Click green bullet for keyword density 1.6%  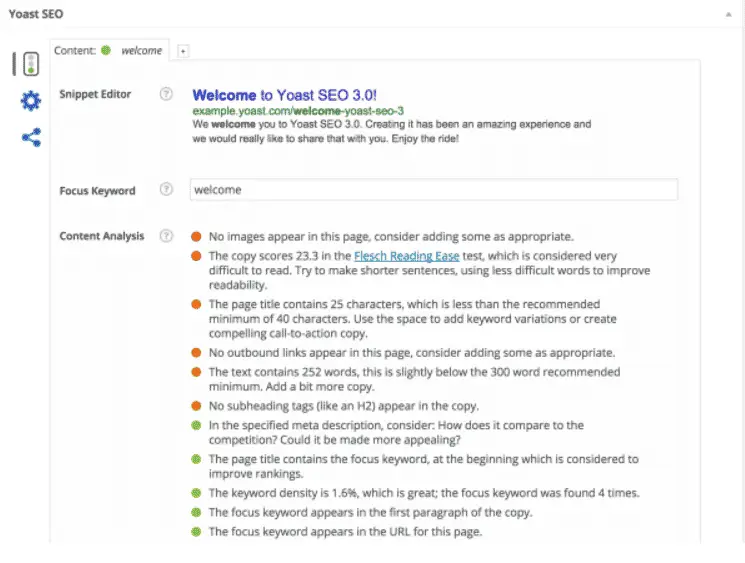[x=196, y=493]
